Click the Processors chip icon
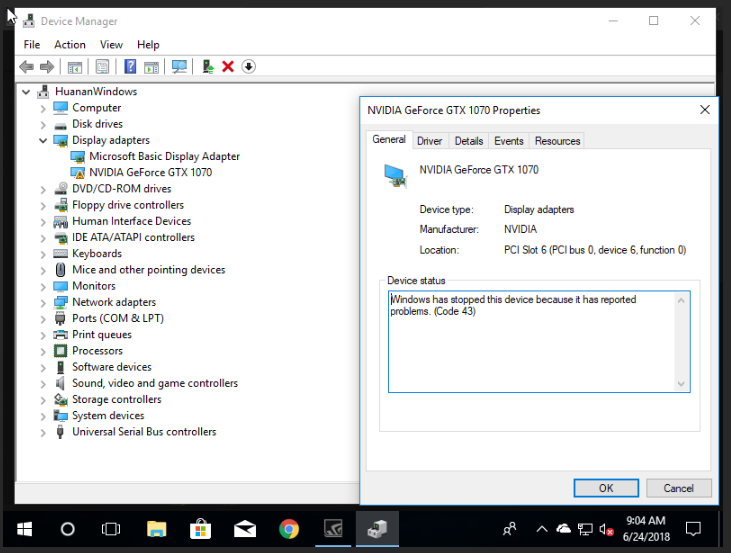Image resolution: width=731 pixels, height=553 pixels. coord(61,351)
